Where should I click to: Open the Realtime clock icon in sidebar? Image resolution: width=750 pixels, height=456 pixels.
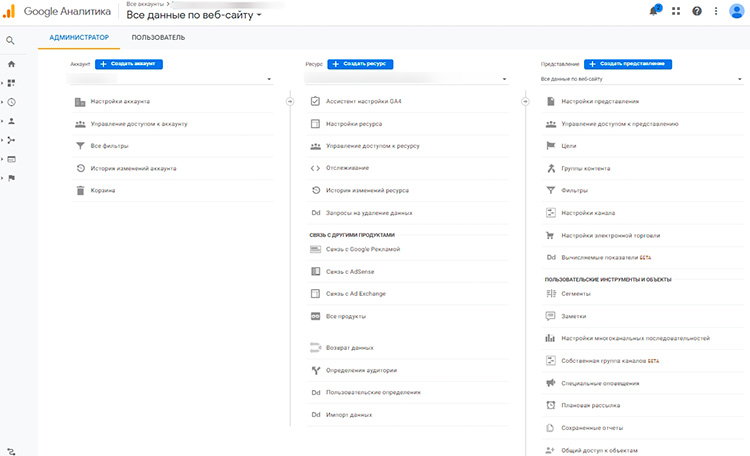(x=11, y=102)
